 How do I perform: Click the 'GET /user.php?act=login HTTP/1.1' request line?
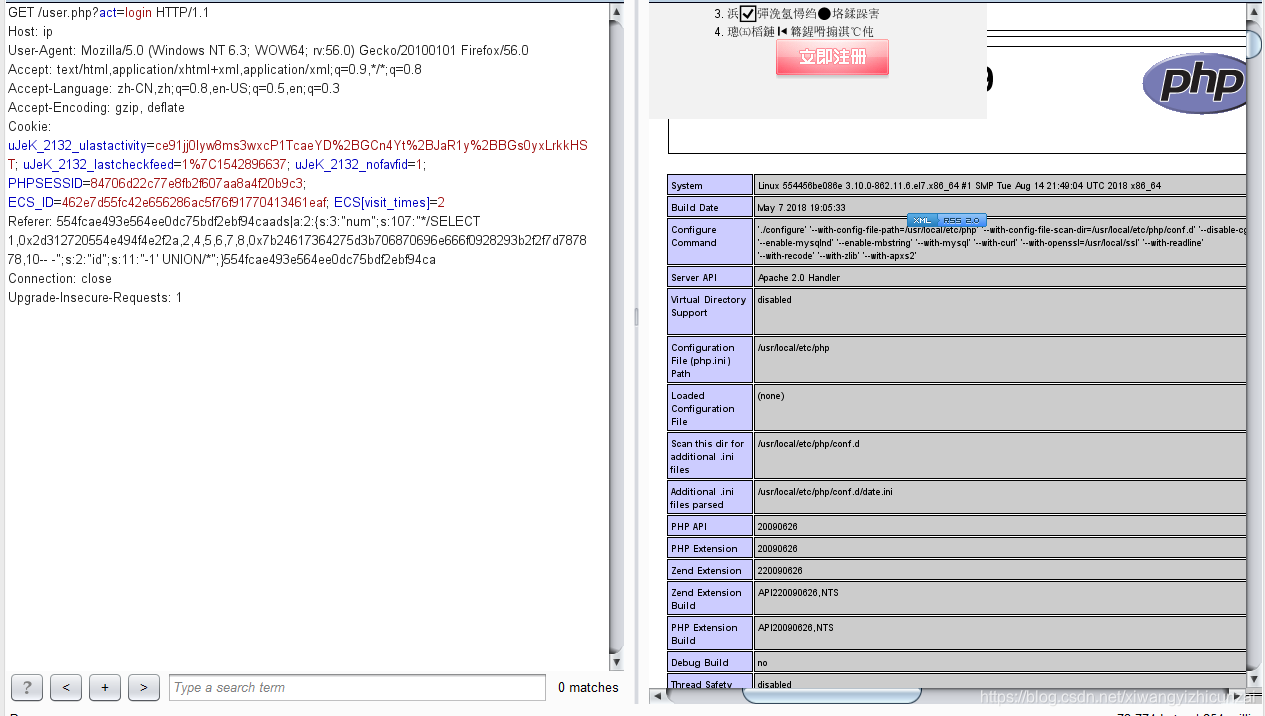pos(109,13)
